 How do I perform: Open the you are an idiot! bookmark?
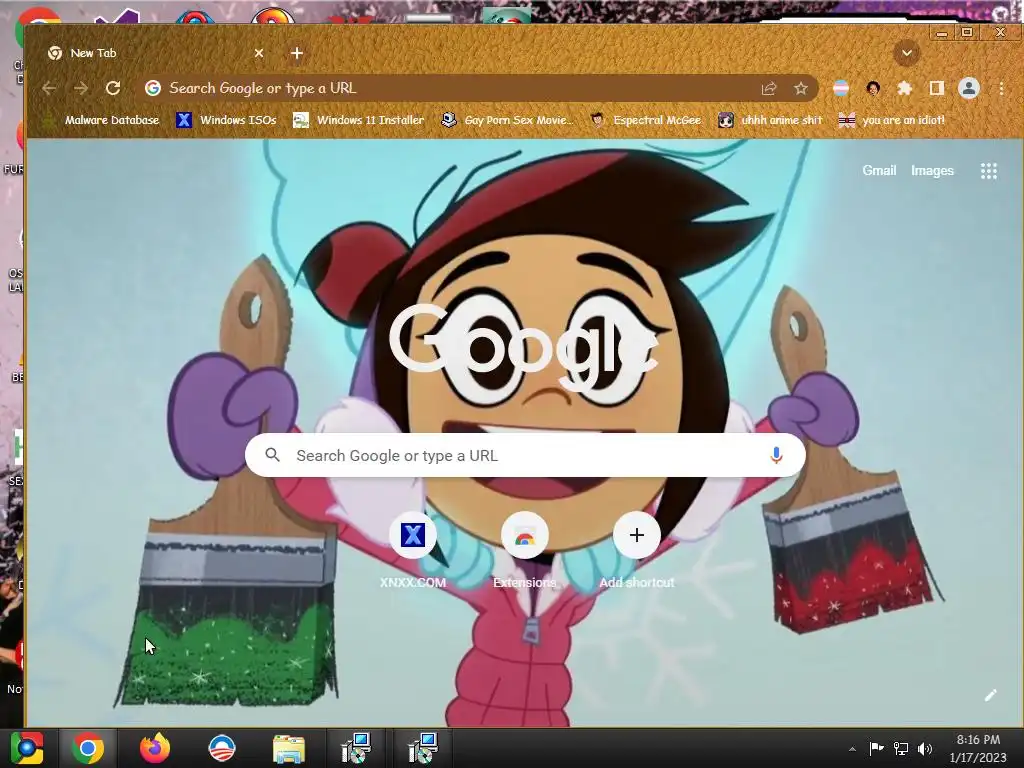tap(892, 120)
